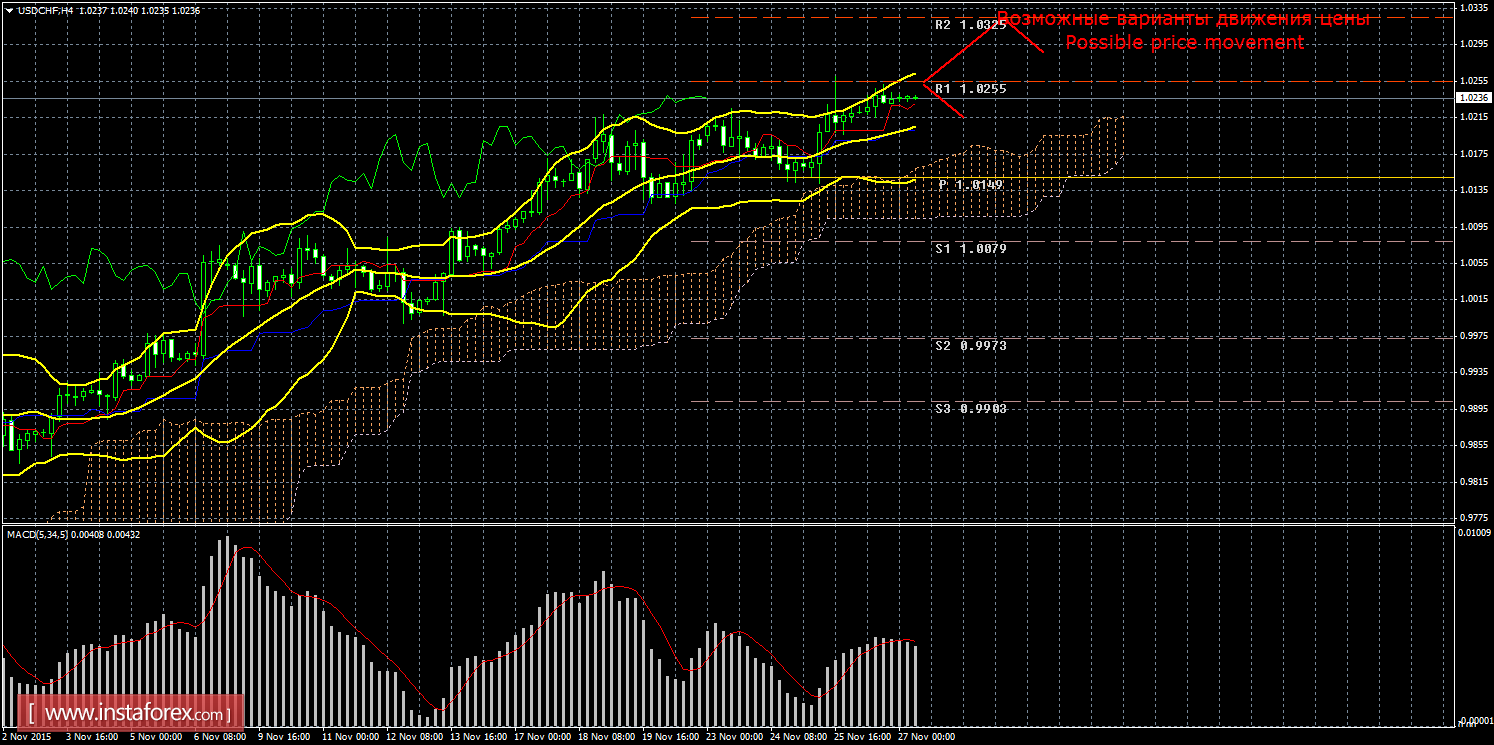Click the 'Possible price movement' annotation text
The image size is (1494, 745).
[x=1184, y=42]
